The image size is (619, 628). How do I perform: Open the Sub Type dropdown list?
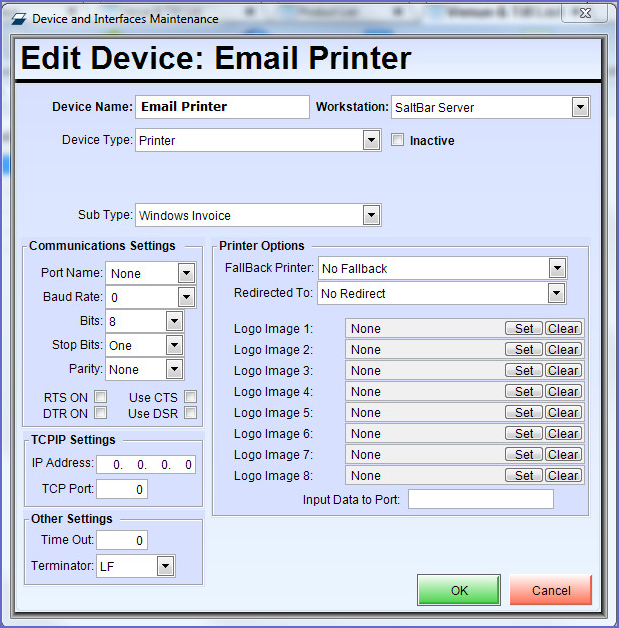click(371, 214)
